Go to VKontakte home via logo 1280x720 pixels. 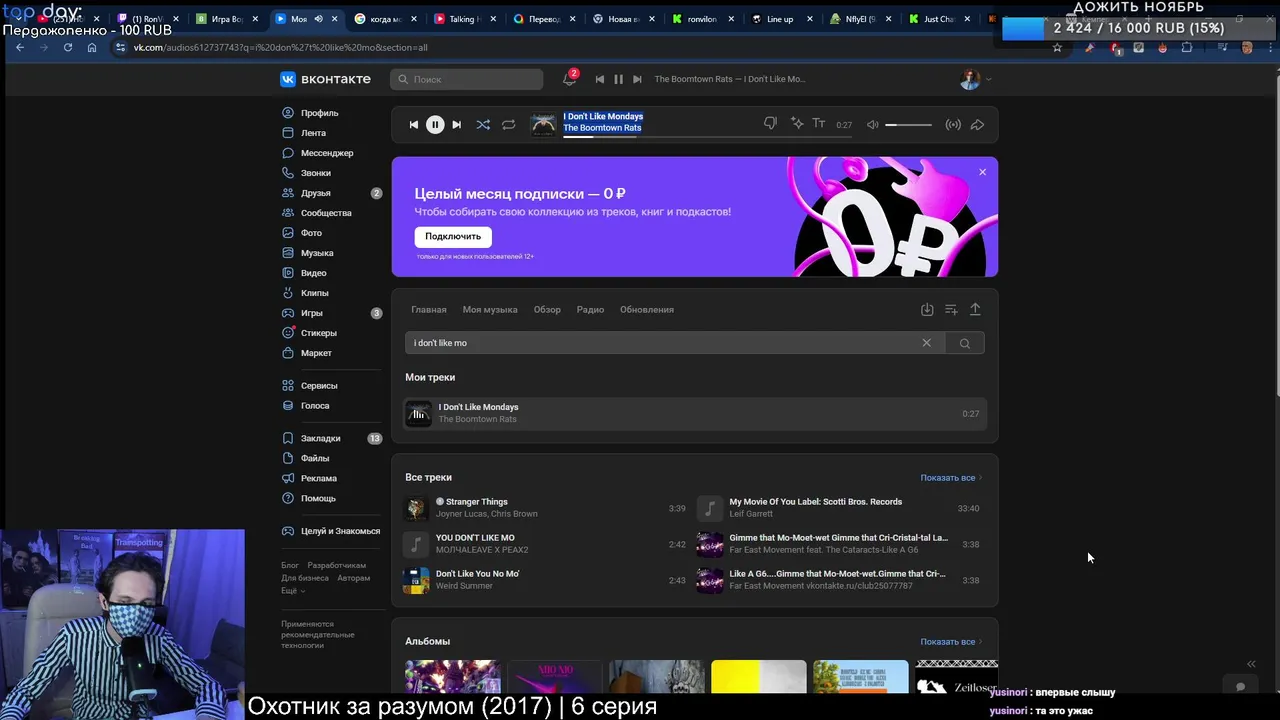(x=325, y=79)
